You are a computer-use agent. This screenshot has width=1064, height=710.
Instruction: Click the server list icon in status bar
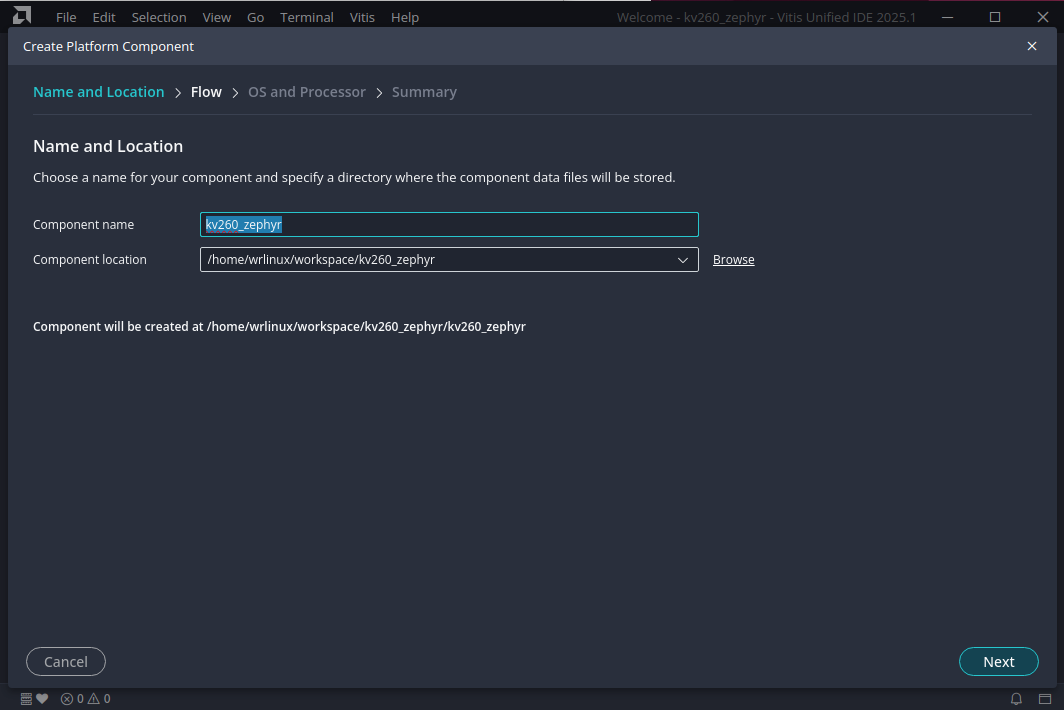coord(27,699)
